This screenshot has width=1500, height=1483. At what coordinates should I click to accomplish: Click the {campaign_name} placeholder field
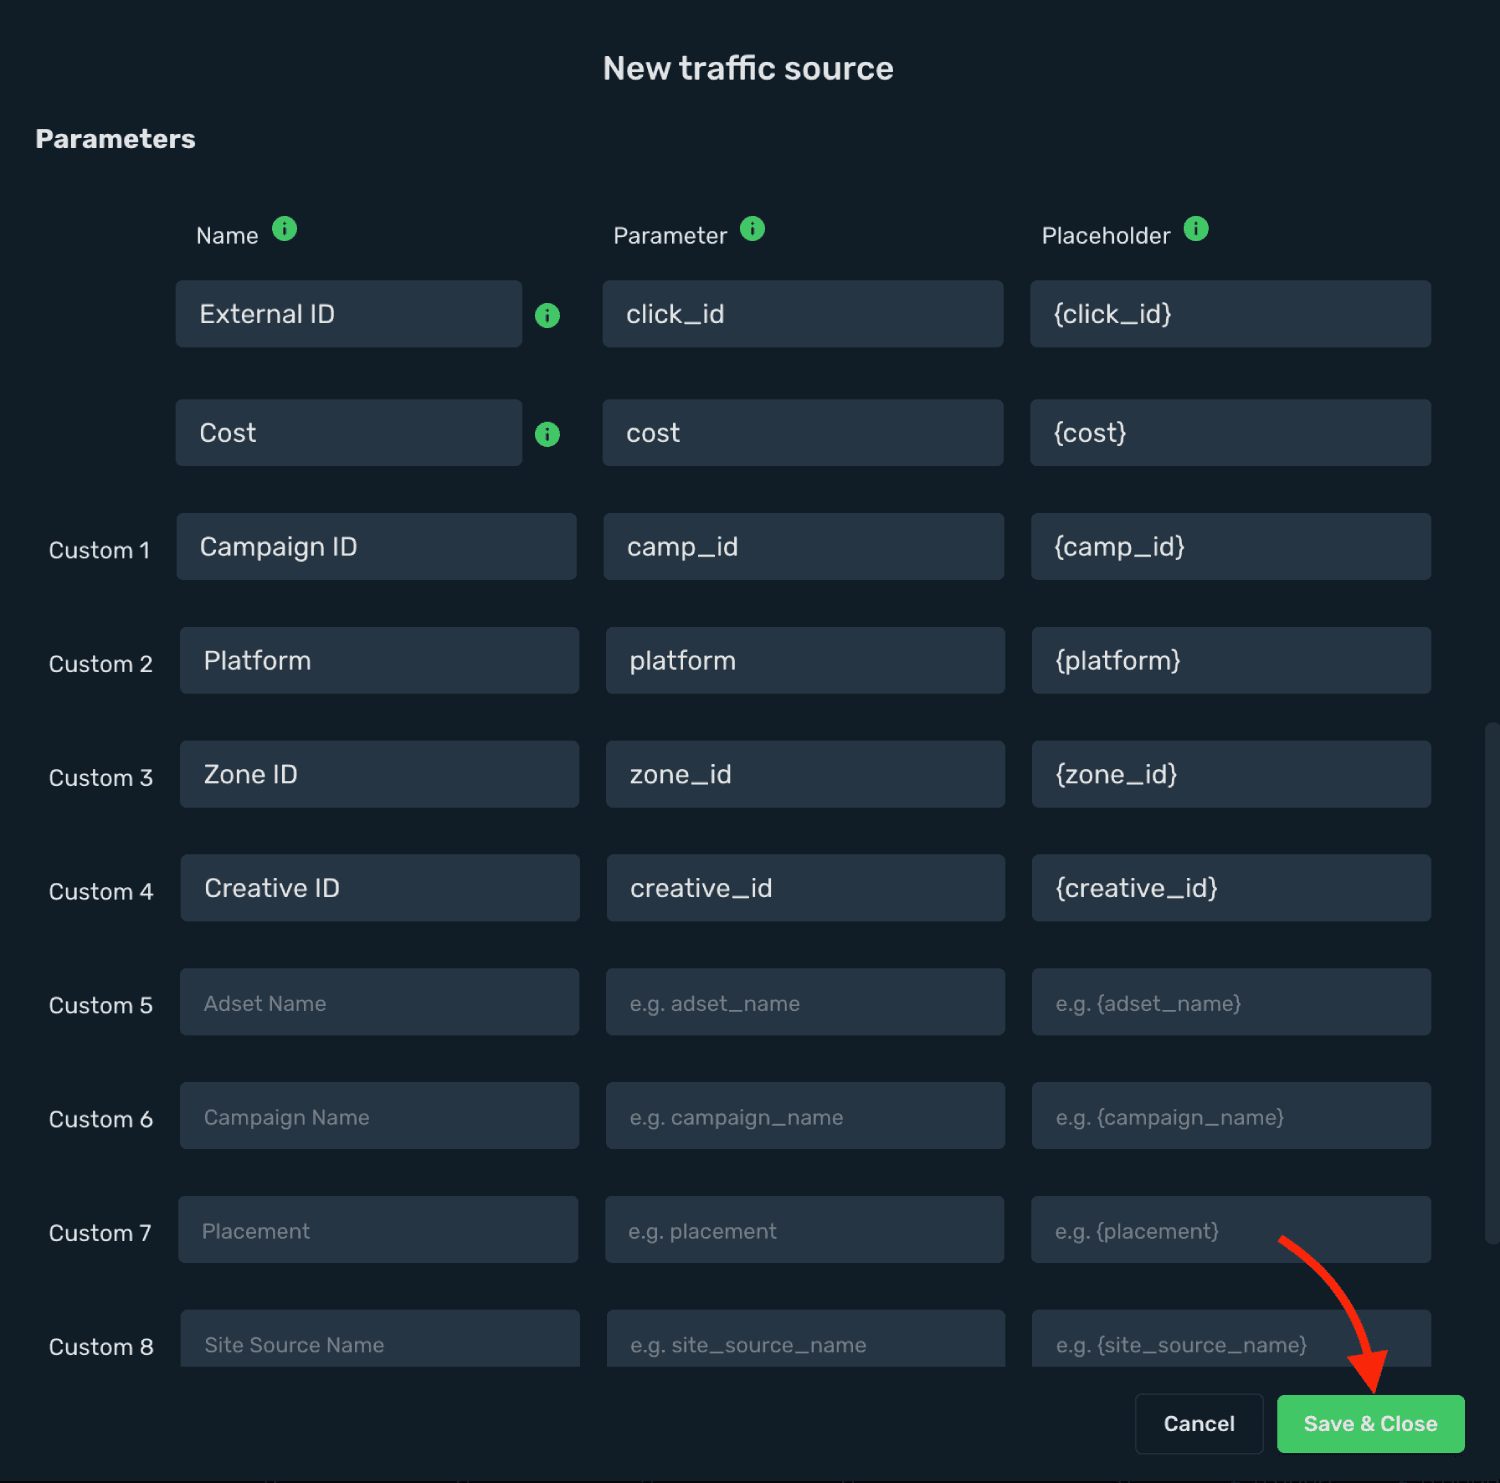(x=1232, y=1116)
